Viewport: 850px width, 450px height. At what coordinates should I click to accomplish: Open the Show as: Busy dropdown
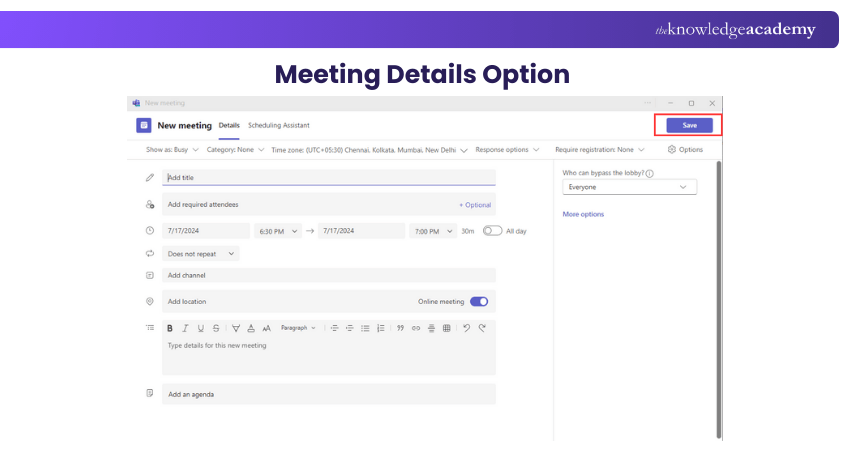pos(172,150)
